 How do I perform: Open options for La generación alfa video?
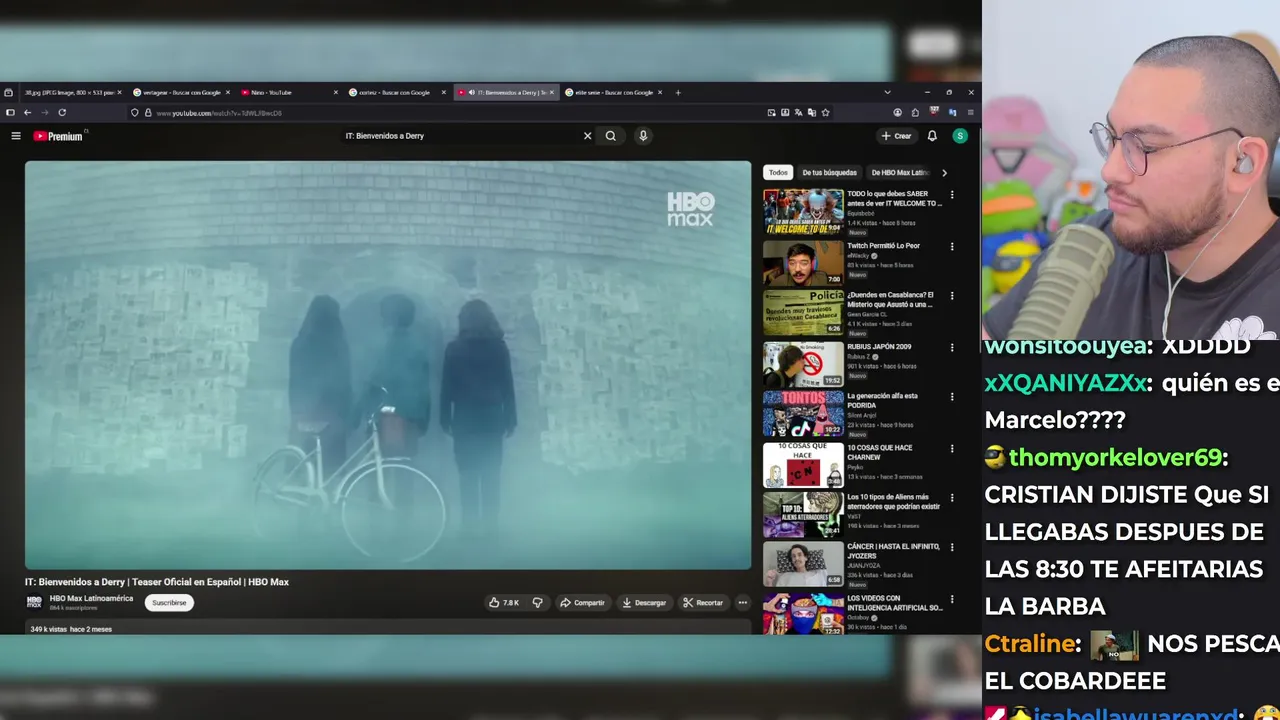951,397
